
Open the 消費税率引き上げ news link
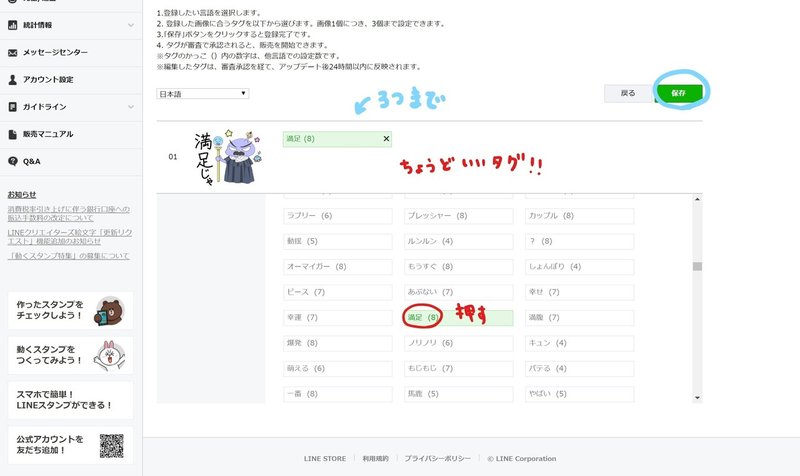click(x=68, y=213)
